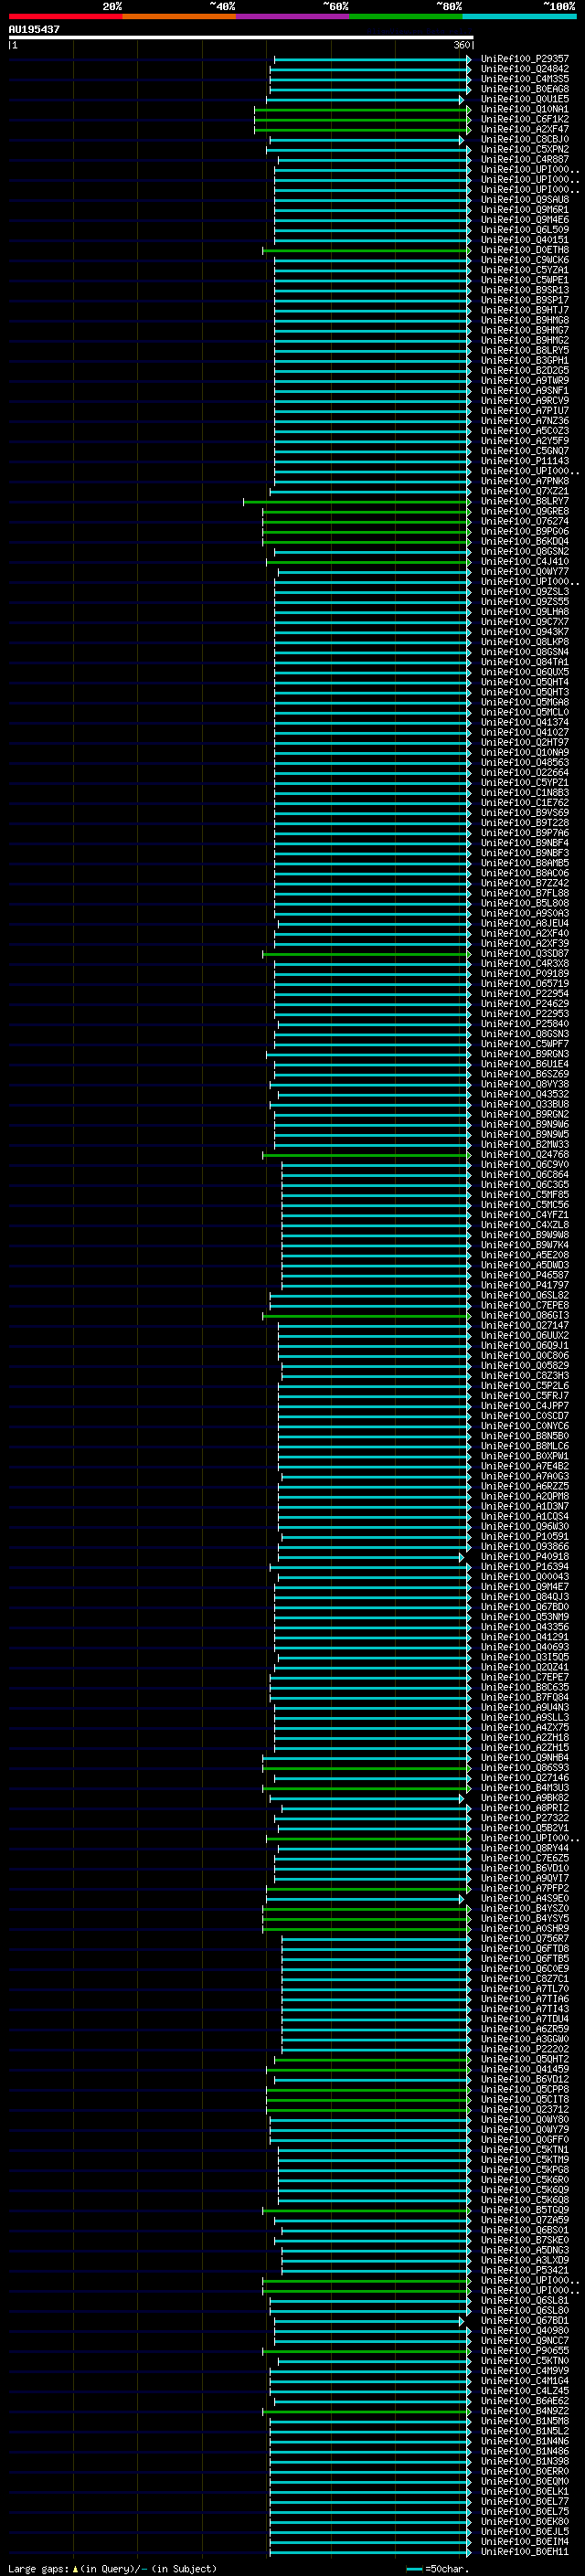Click the cyan ~100% identity color segment
Screen dimensions: 585x2576
coord(520,16)
